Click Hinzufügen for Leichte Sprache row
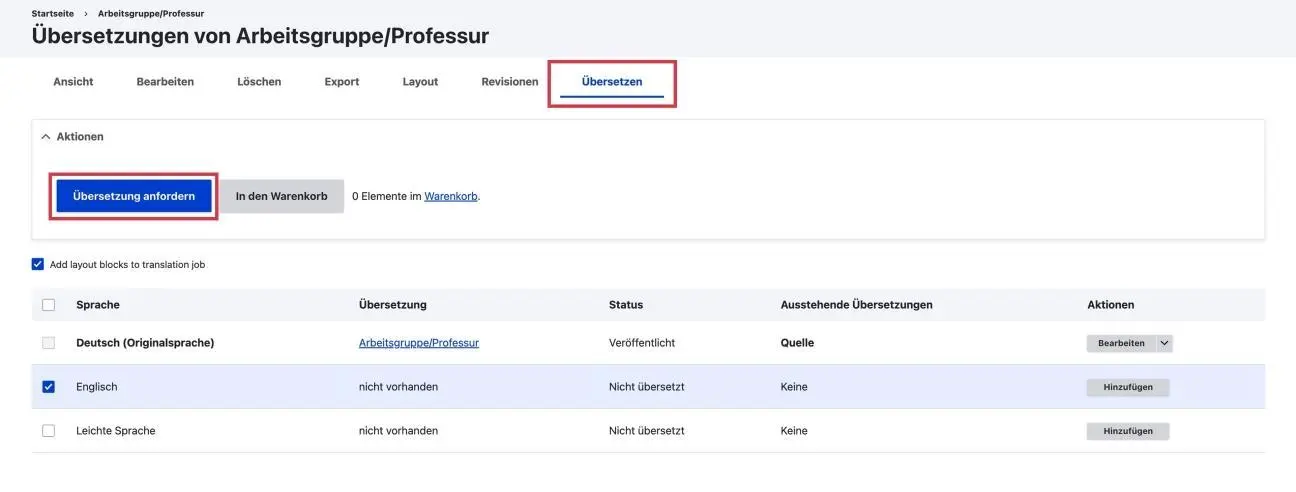This screenshot has width=1296, height=492. point(1127,431)
